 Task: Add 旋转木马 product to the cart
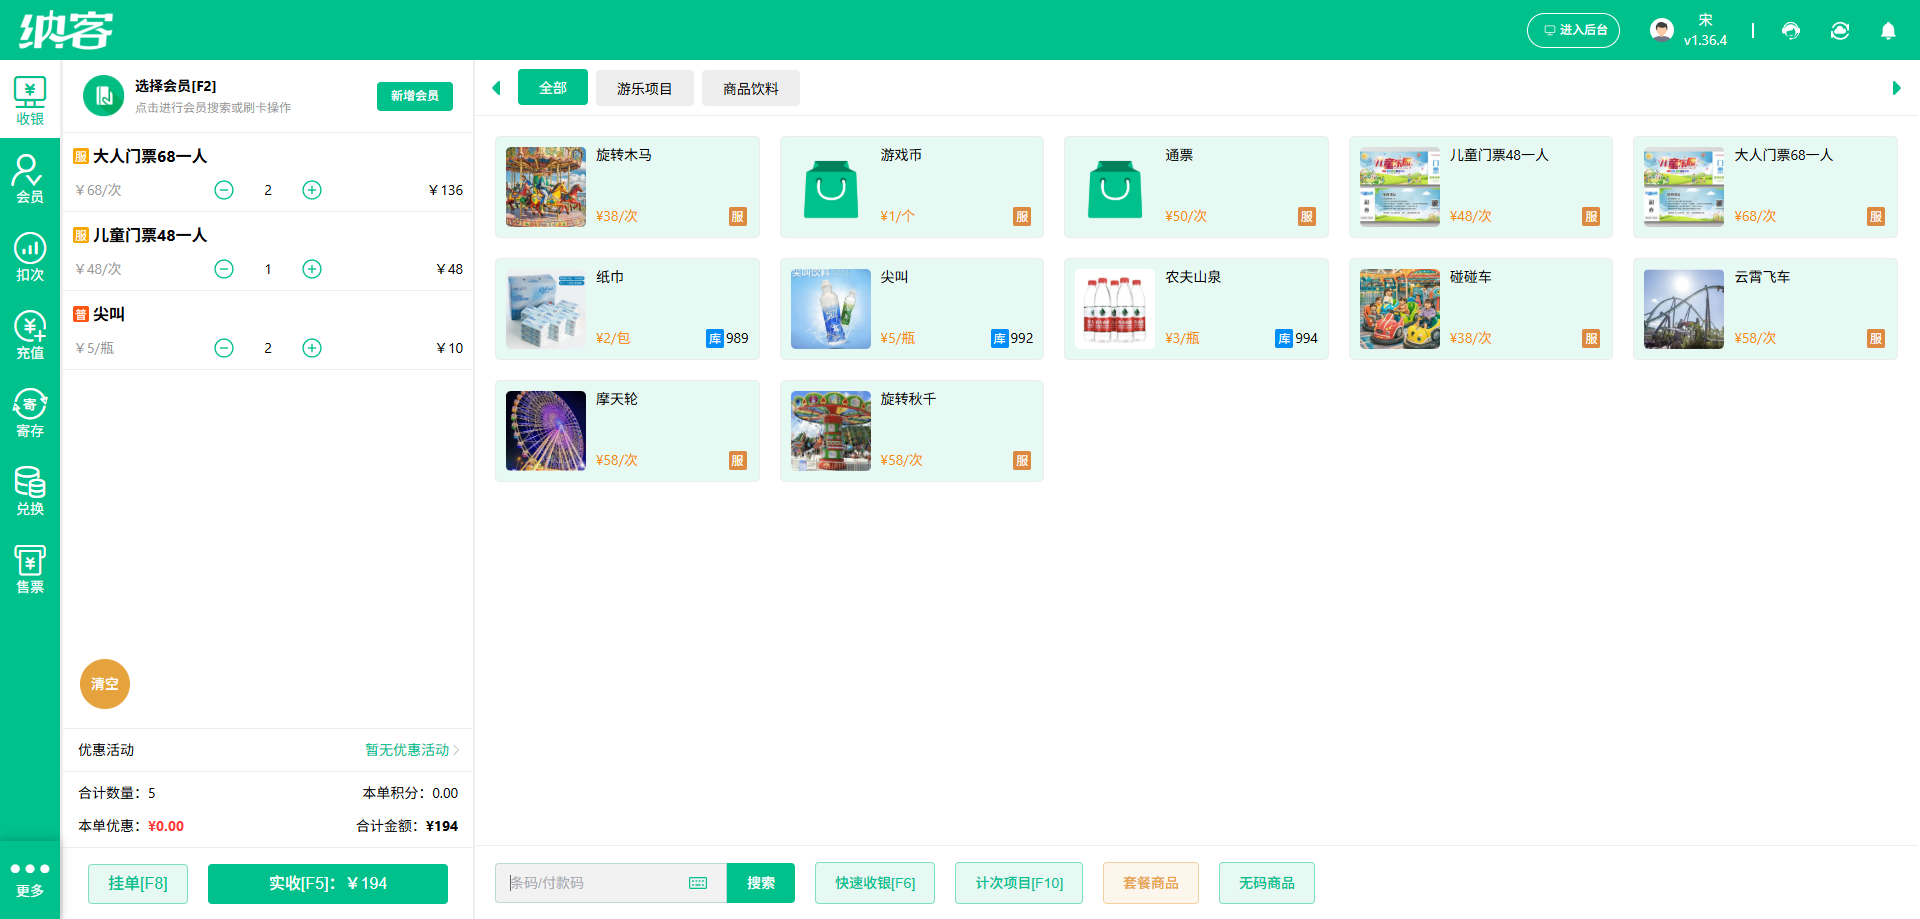pyautogui.click(x=627, y=187)
